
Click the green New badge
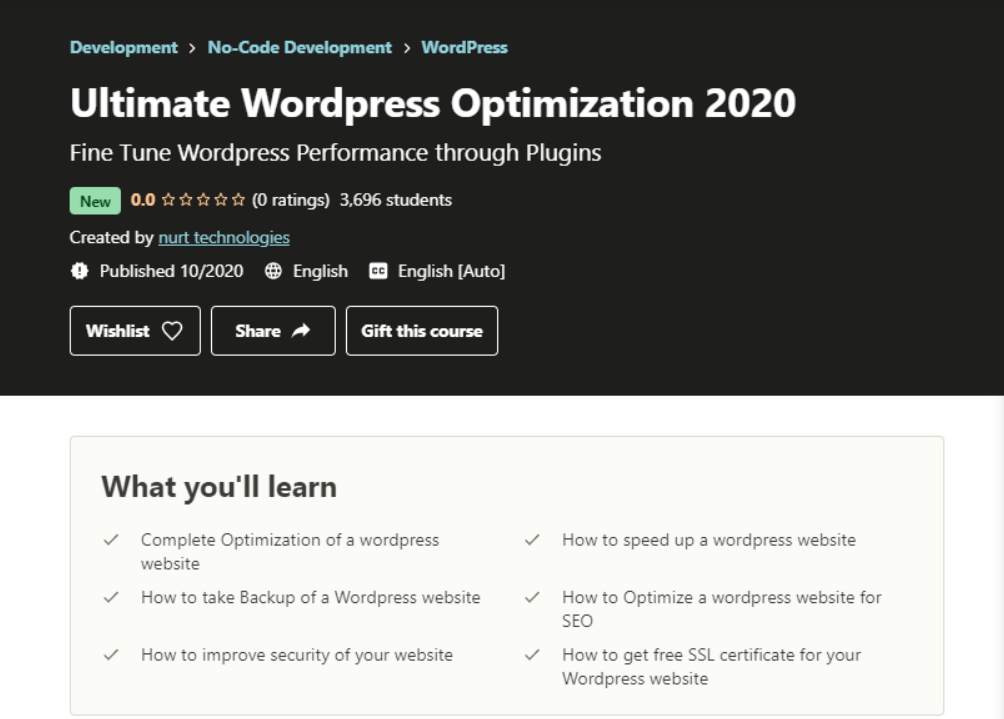point(94,201)
